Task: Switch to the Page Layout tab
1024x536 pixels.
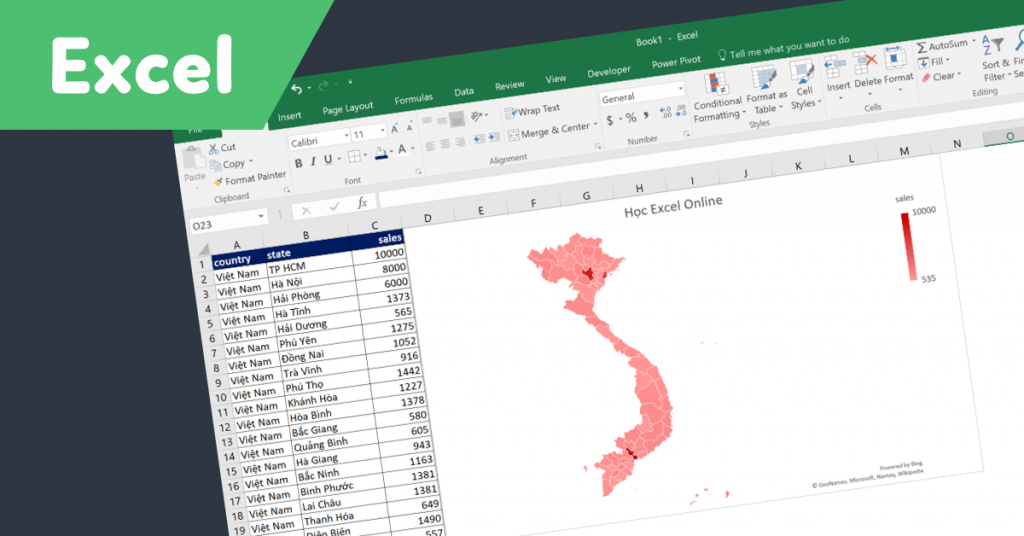Action: [347, 108]
